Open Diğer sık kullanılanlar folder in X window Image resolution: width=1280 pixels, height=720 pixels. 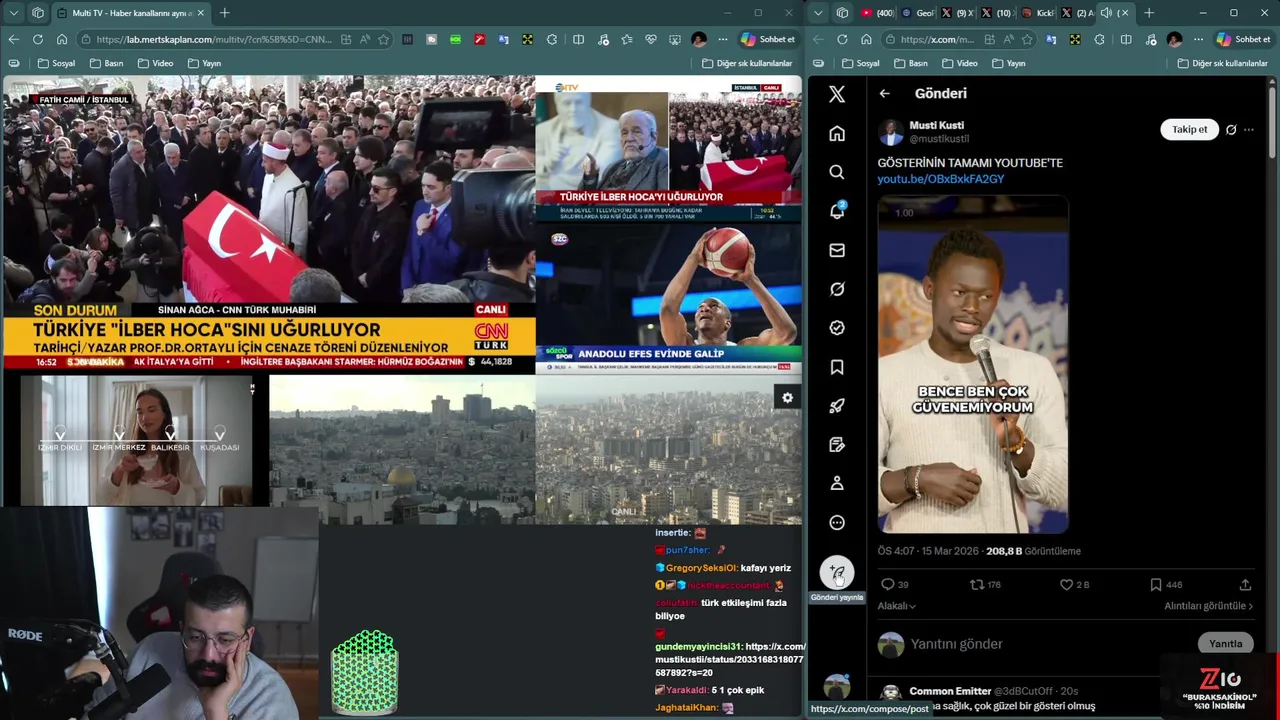tap(1222, 63)
